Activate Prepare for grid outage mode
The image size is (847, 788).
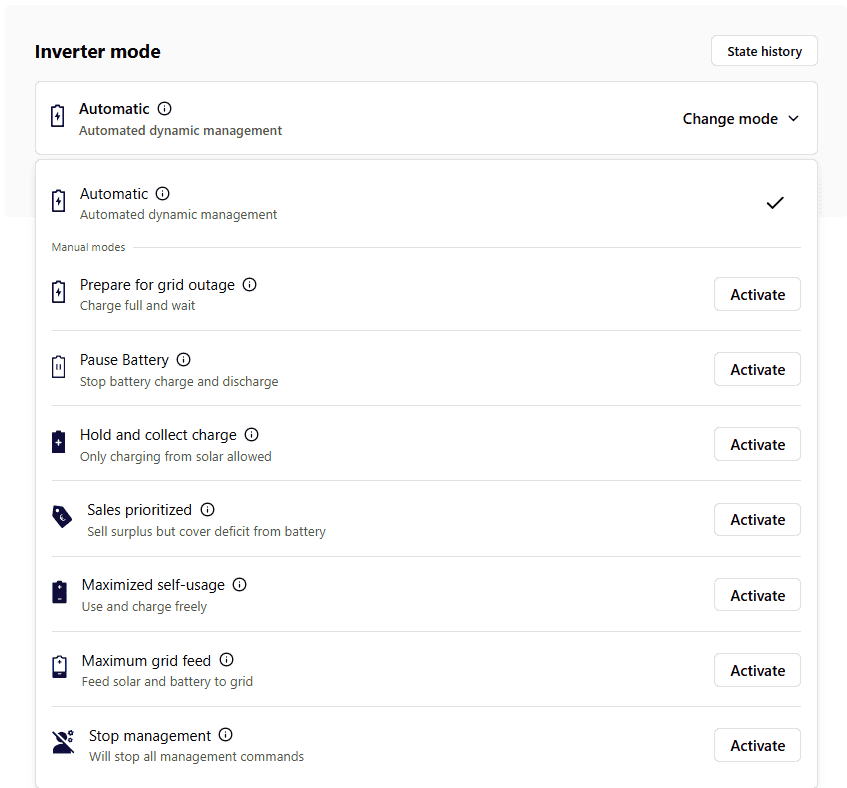(757, 295)
